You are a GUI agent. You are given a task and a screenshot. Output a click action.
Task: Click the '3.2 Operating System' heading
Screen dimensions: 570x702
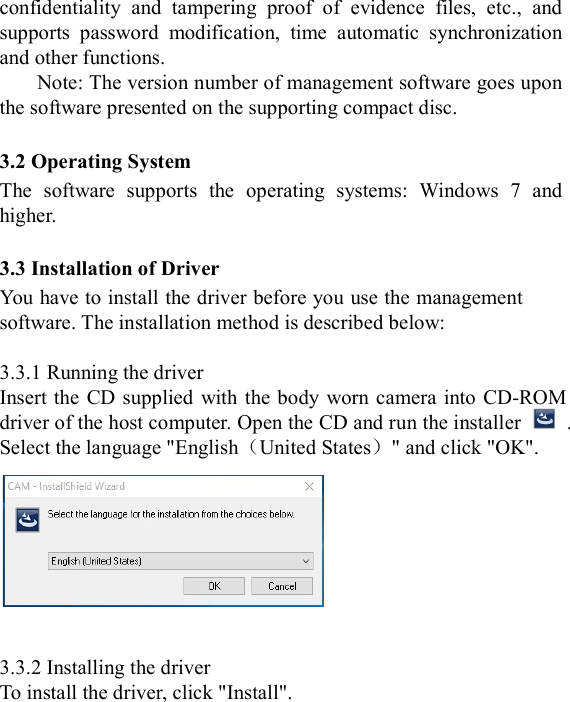coord(95,162)
